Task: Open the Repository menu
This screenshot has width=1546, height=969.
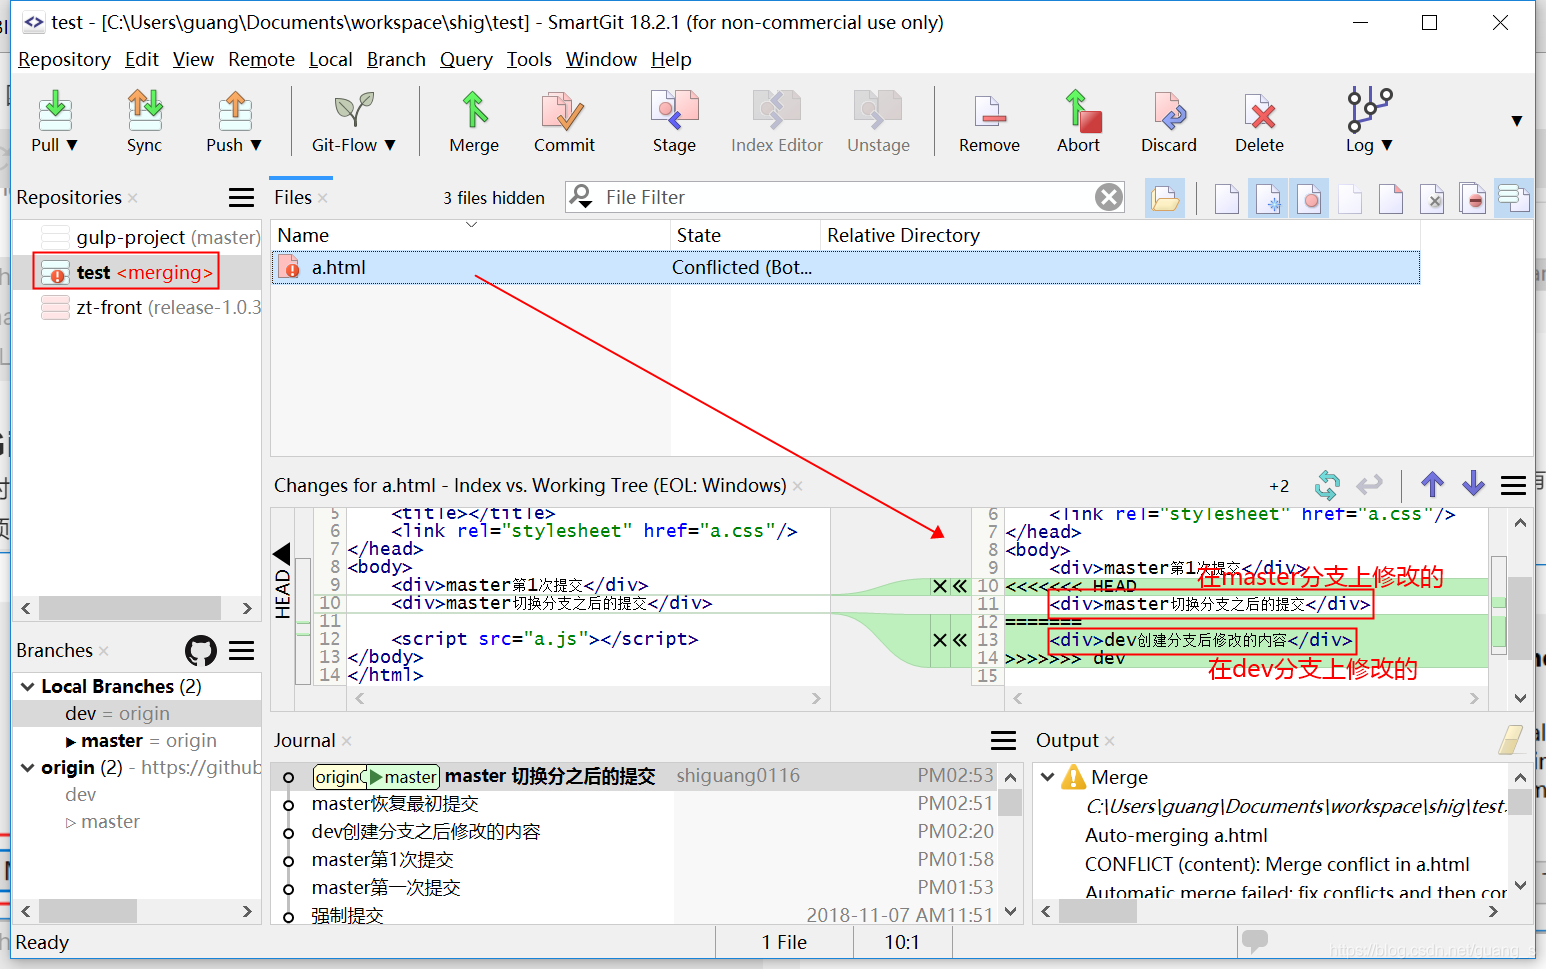Action: (x=64, y=59)
